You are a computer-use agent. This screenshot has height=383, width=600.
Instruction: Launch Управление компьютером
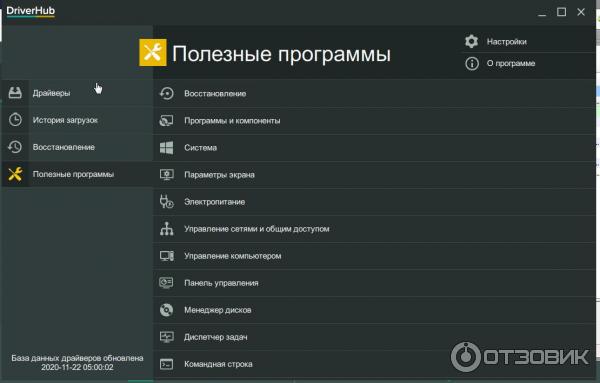click(x=375, y=256)
